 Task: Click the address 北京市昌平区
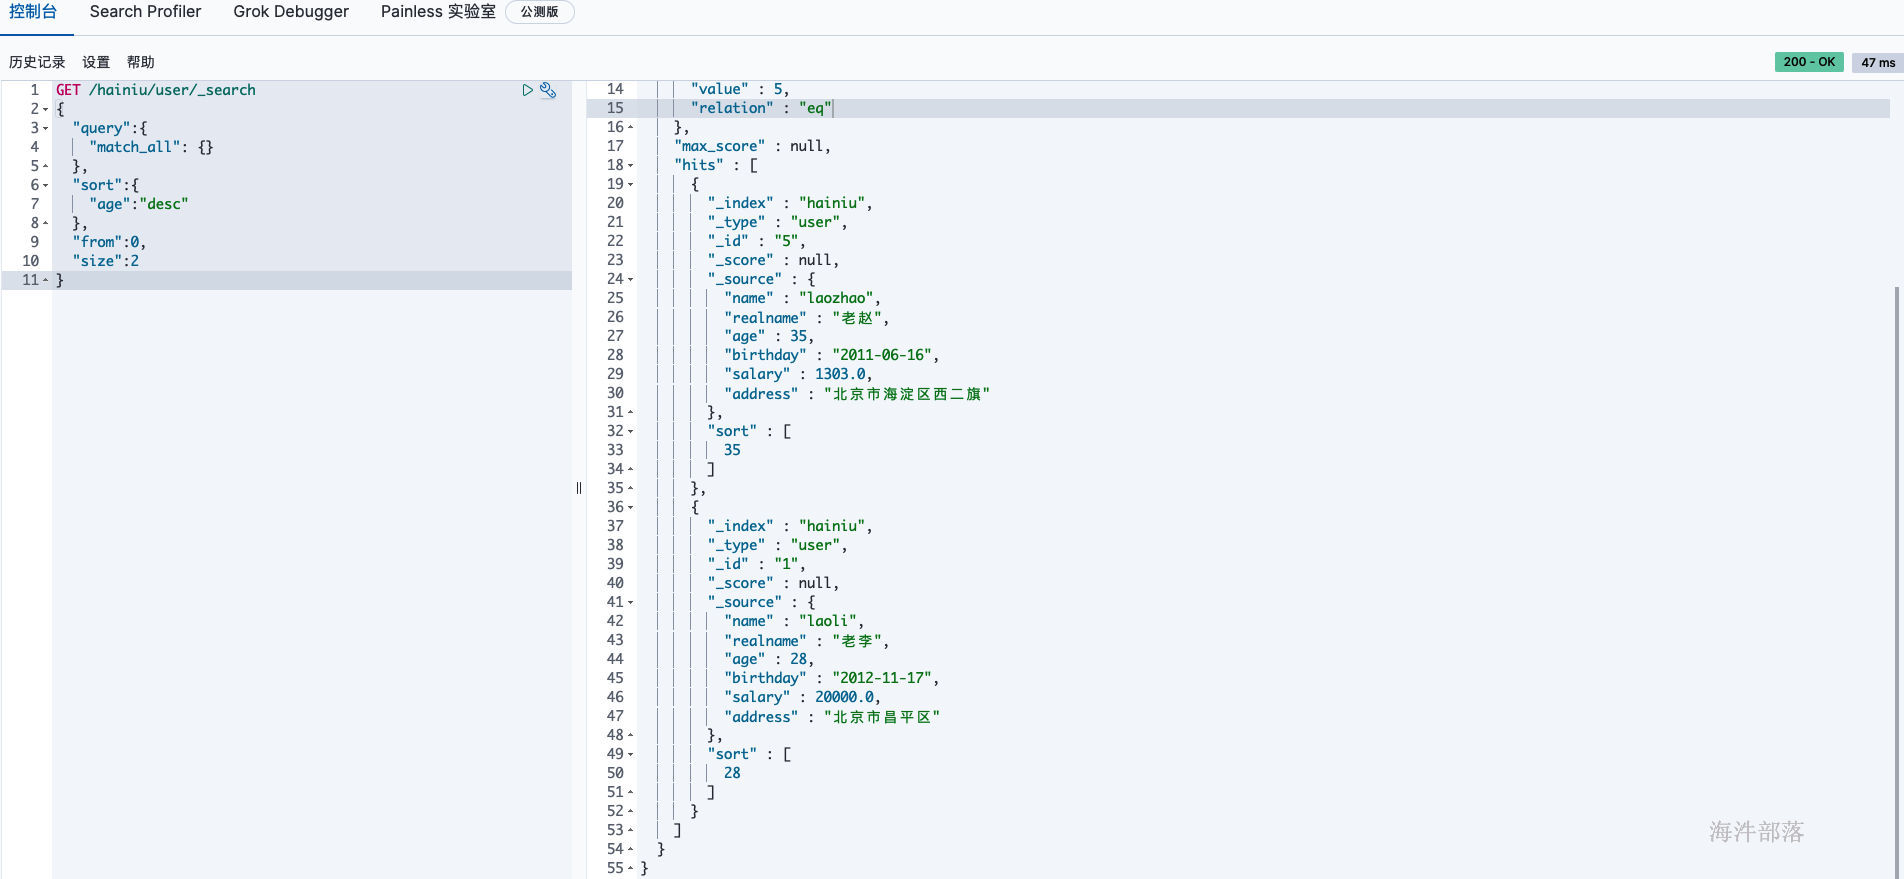coord(882,717)
